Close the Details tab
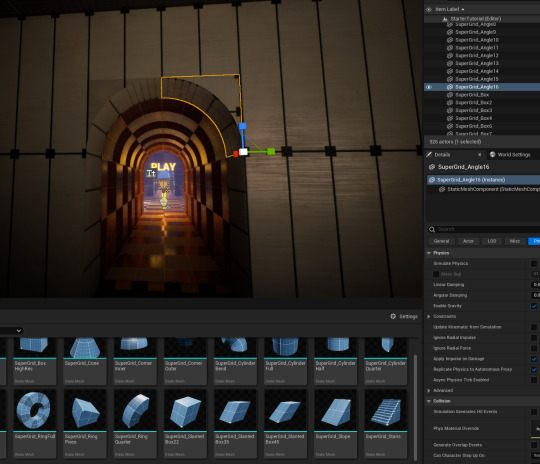This screenshot has width=540, height=464. 479,155
